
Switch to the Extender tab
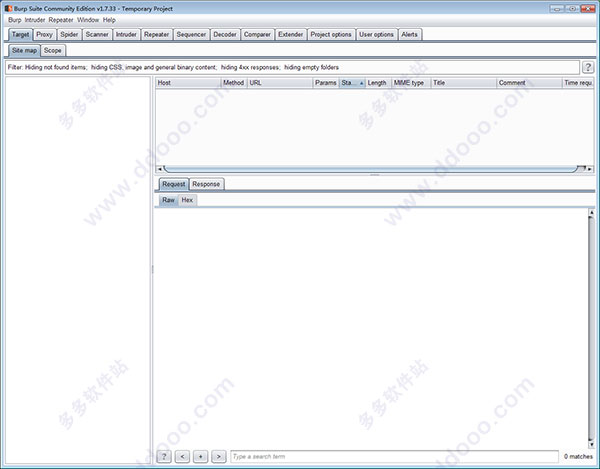click(x=290, y=34)
